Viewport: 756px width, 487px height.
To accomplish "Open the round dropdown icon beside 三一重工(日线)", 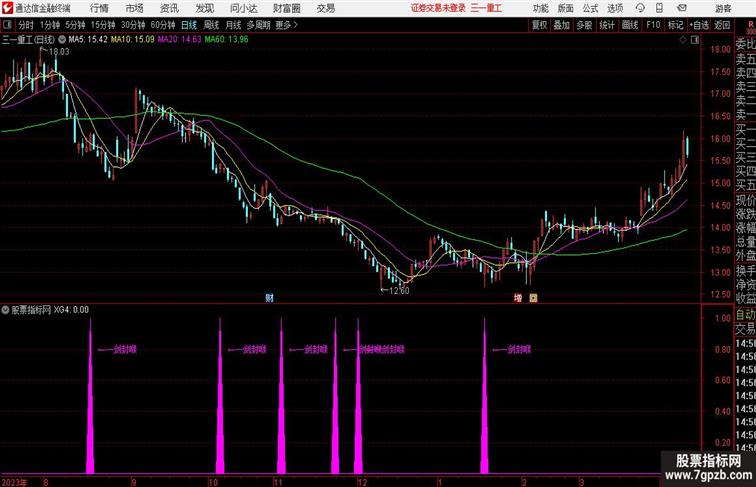I will (62, 40).
